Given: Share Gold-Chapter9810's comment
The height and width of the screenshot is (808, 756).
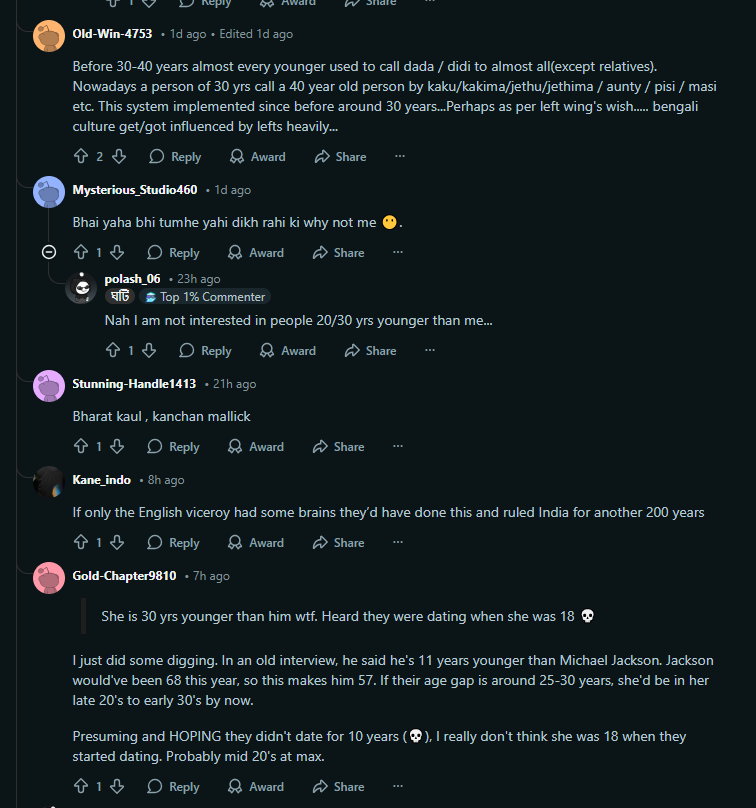Looking at the screenshot, I should 338,787.
